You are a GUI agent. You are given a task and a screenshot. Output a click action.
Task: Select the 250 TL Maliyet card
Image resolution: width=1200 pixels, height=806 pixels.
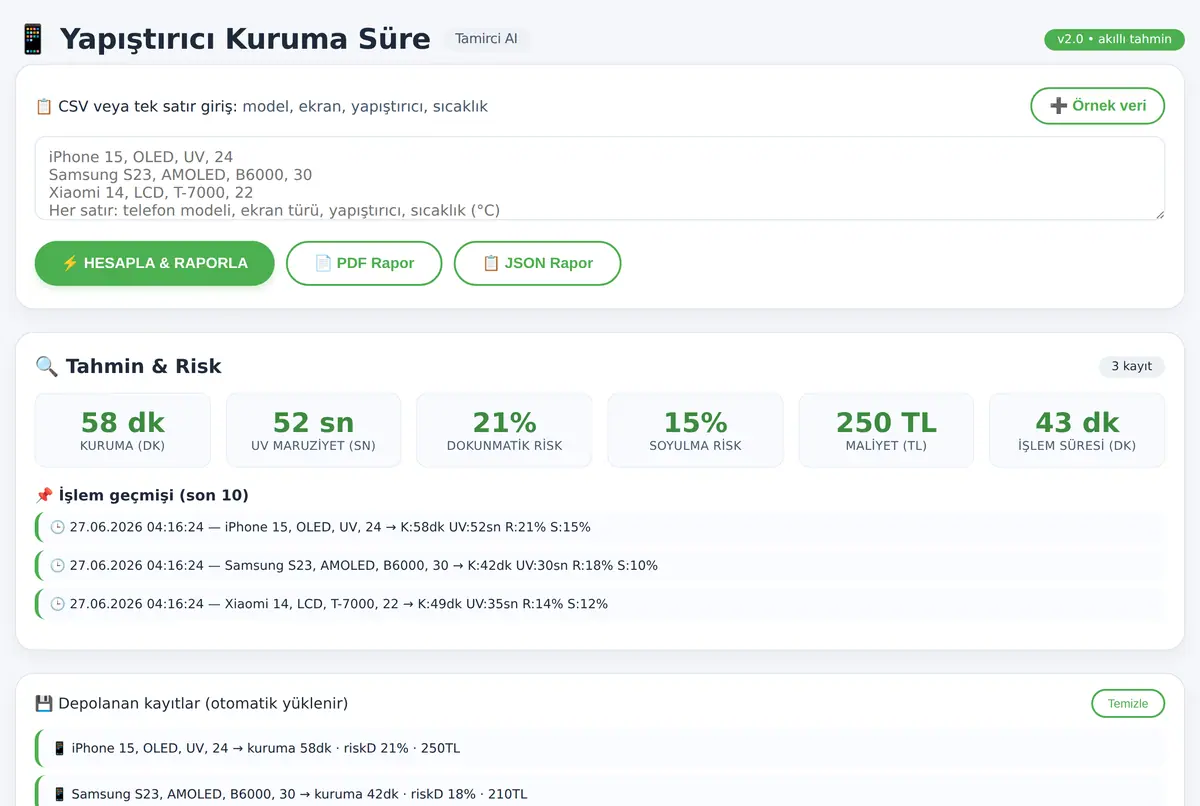(886, 430)
